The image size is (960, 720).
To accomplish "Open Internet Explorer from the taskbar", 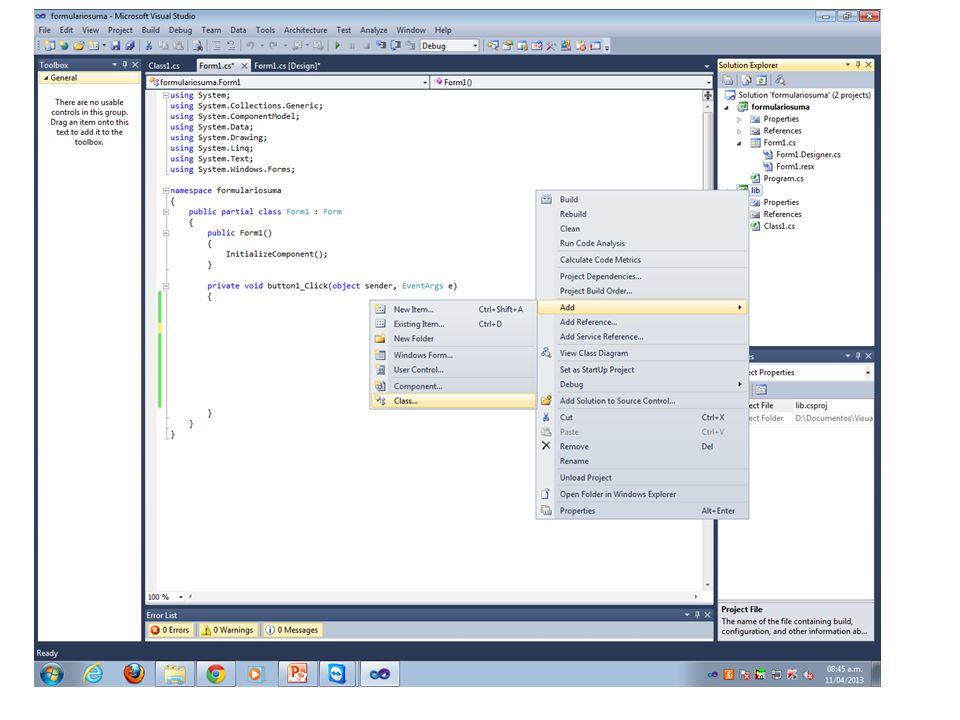I will point(93,674).
